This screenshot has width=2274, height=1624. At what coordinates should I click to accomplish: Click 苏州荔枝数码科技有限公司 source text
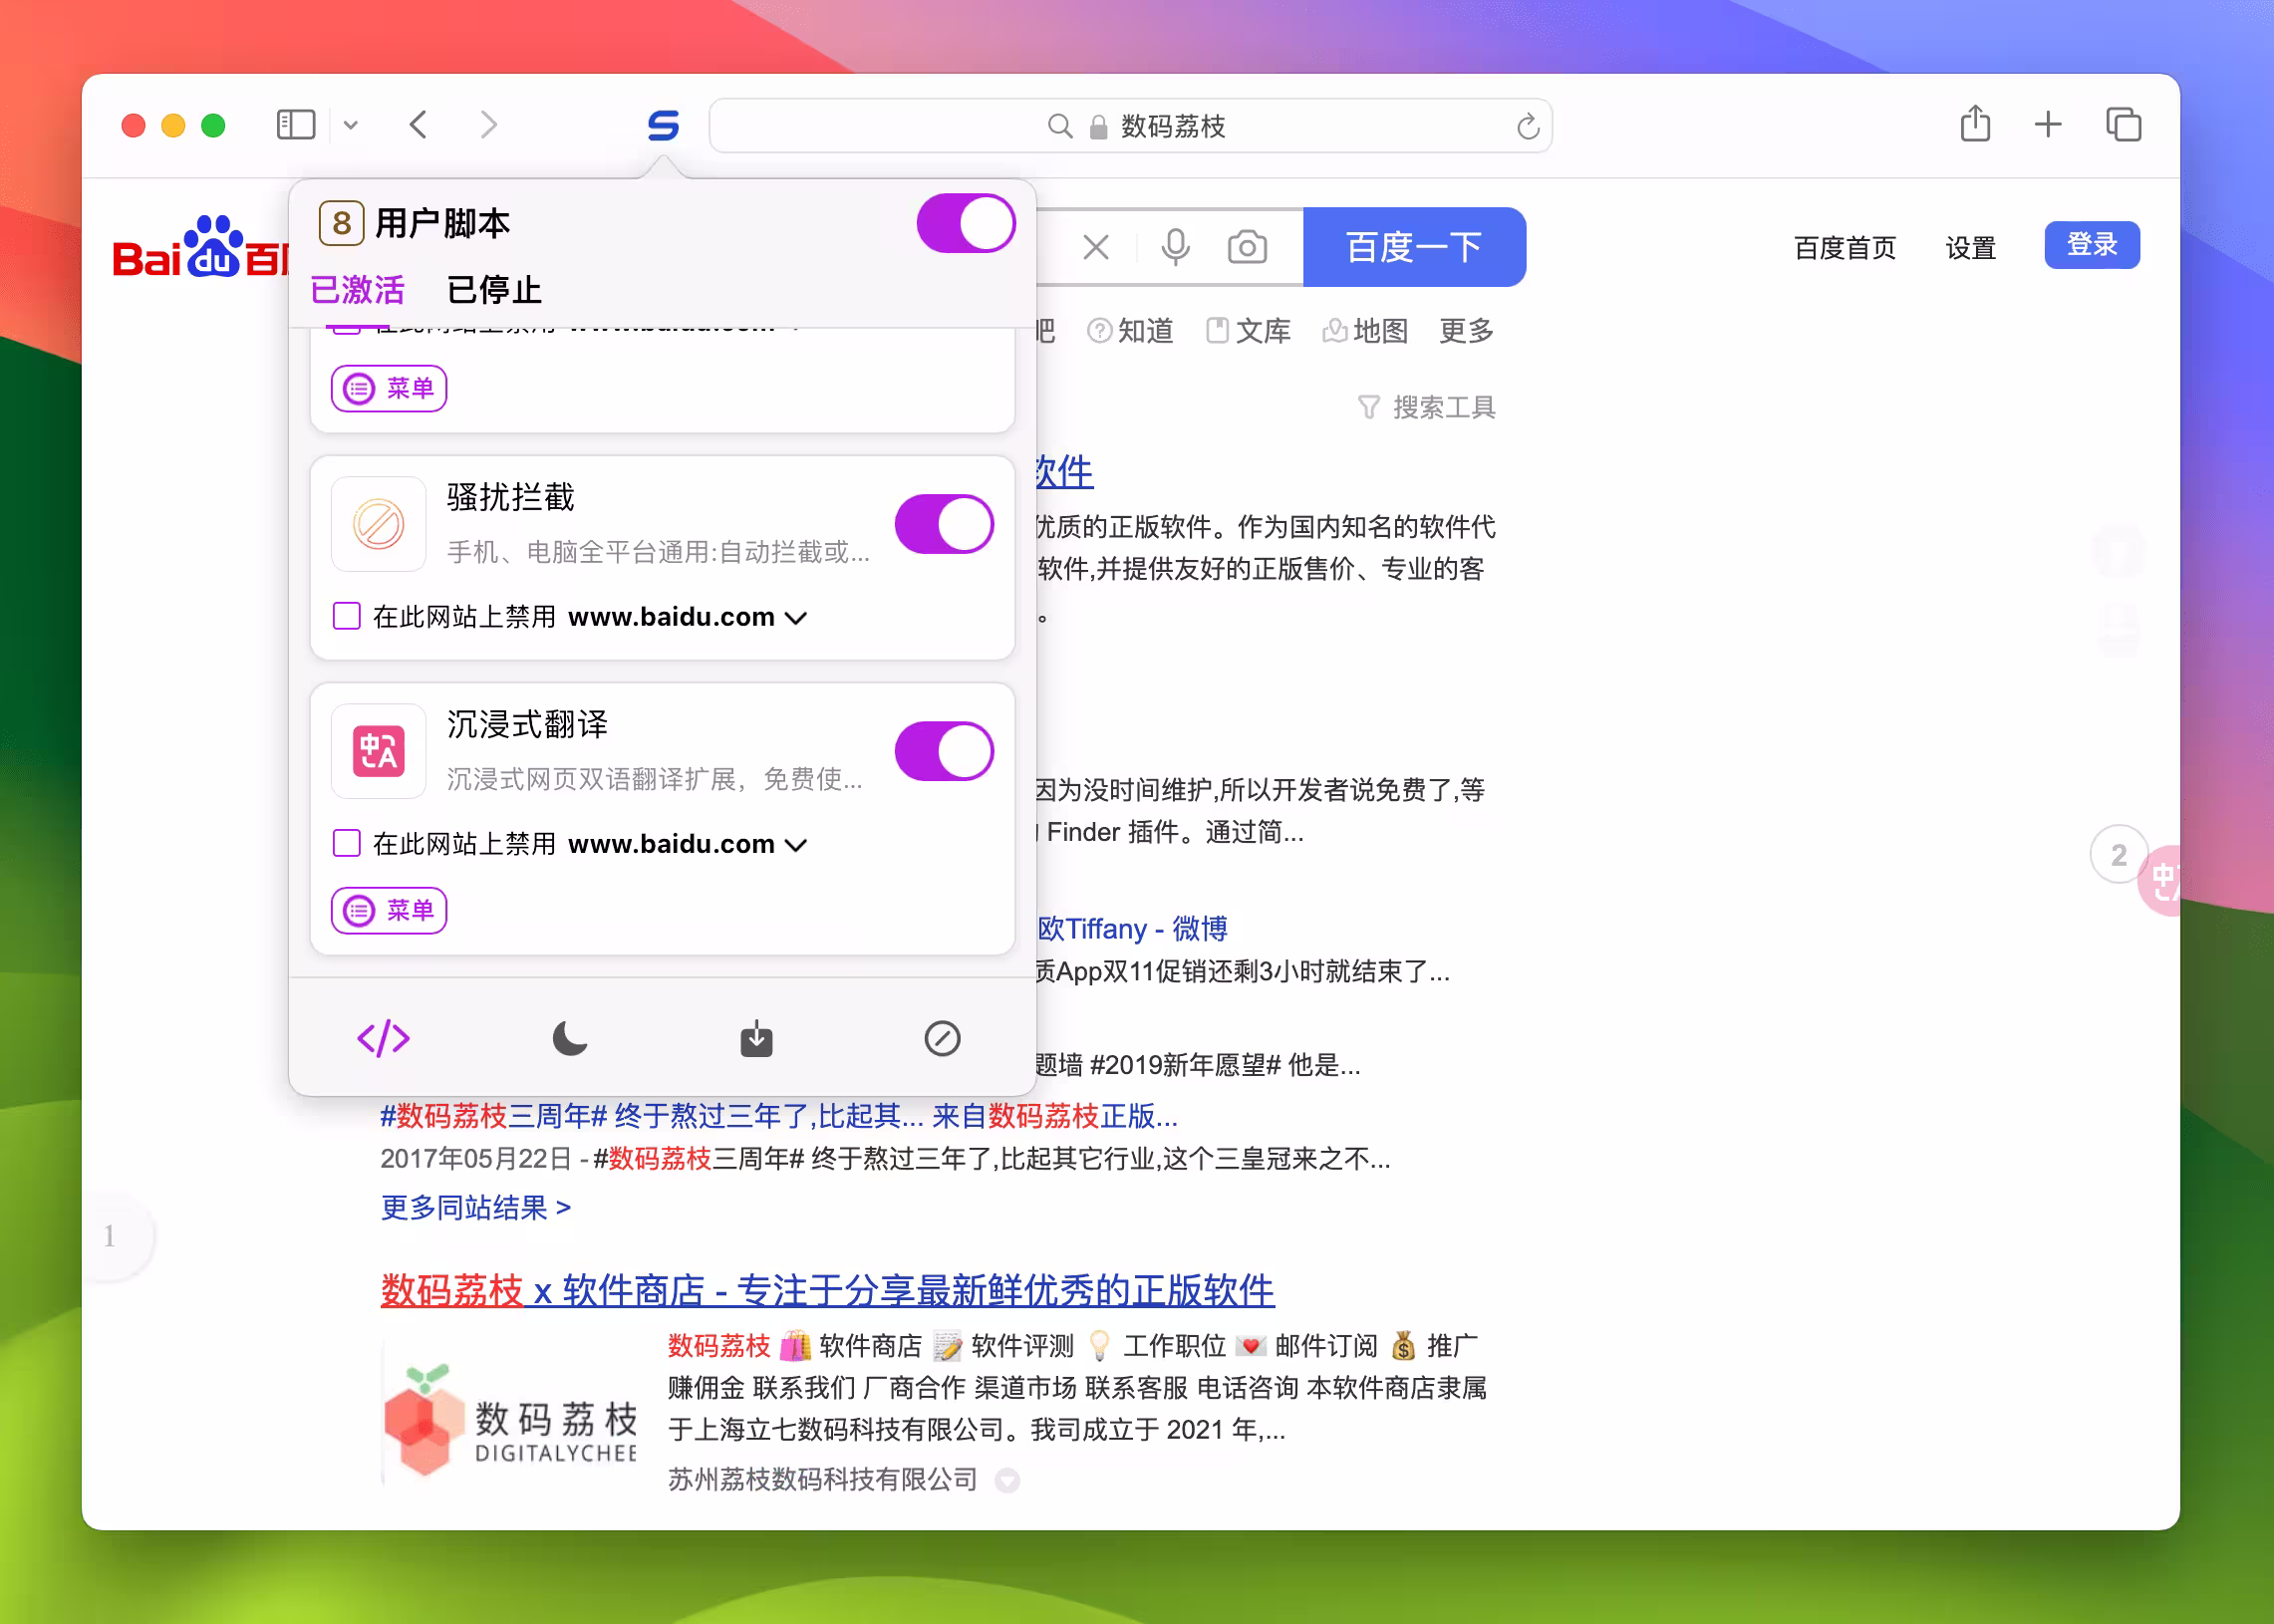coord(822,1479)
